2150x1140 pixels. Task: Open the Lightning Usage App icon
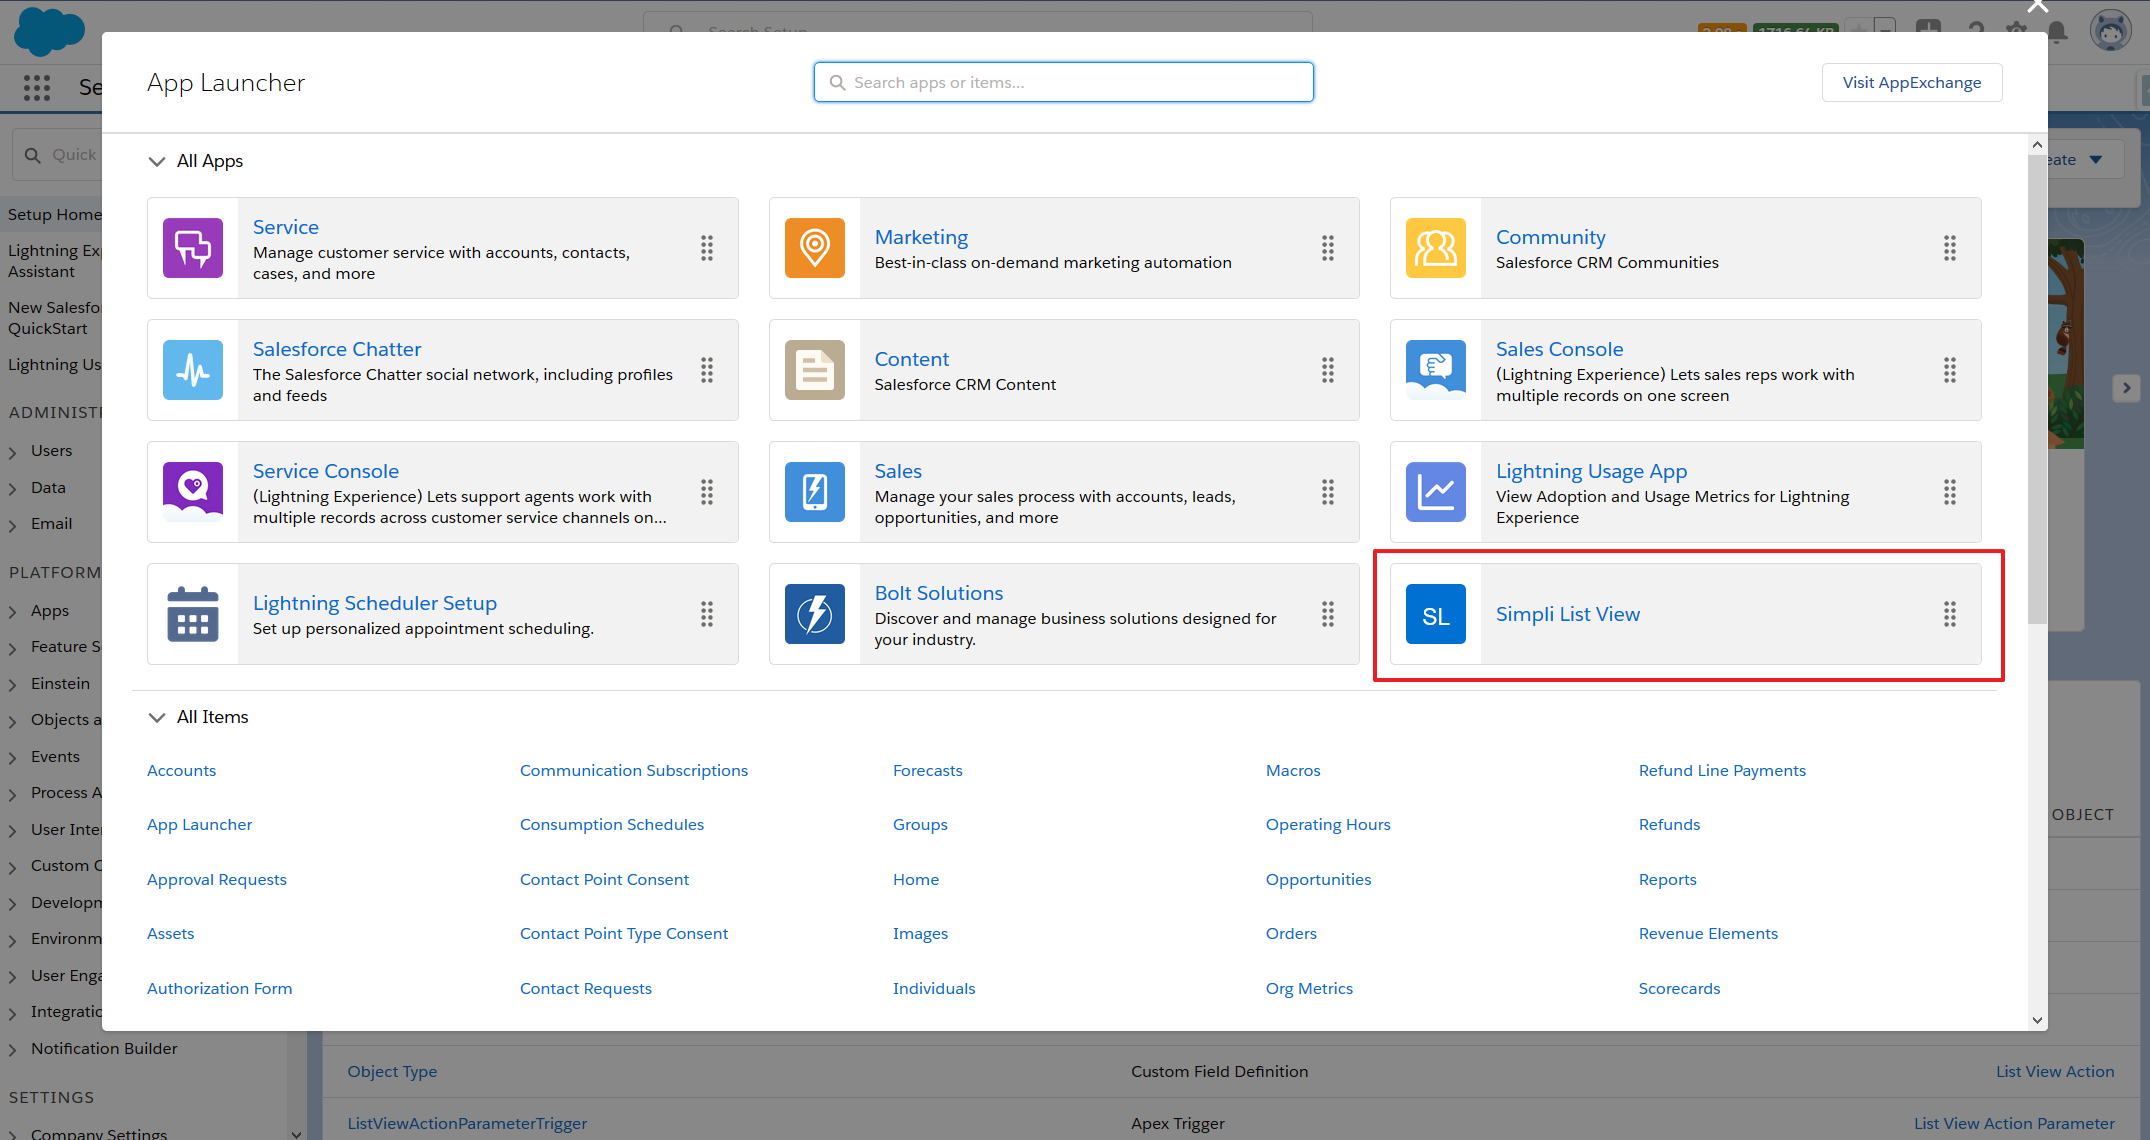[x=1436, y=492]
